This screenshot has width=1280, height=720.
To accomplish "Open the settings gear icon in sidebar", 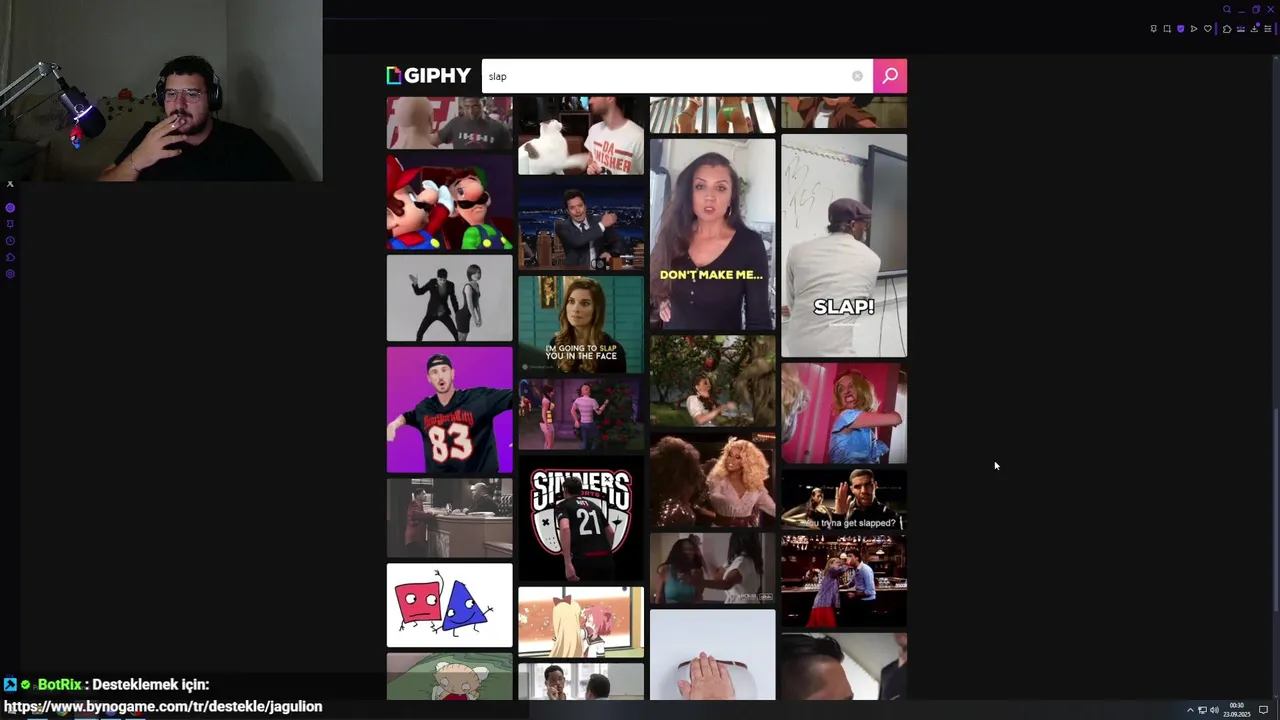I will 10,274.
